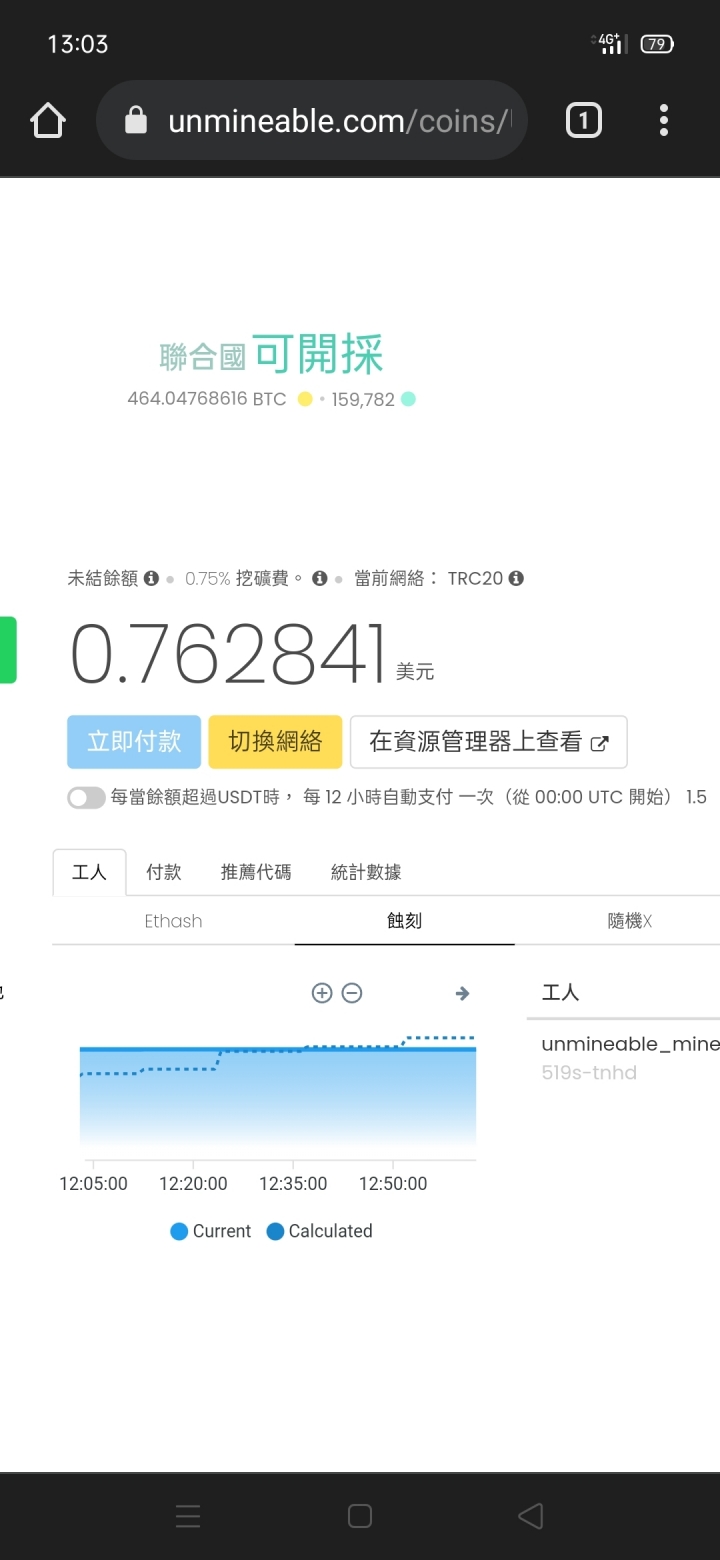720x1560 pixels.
Task: Open the 推薦代碼 tab
Action: (256, 872)
